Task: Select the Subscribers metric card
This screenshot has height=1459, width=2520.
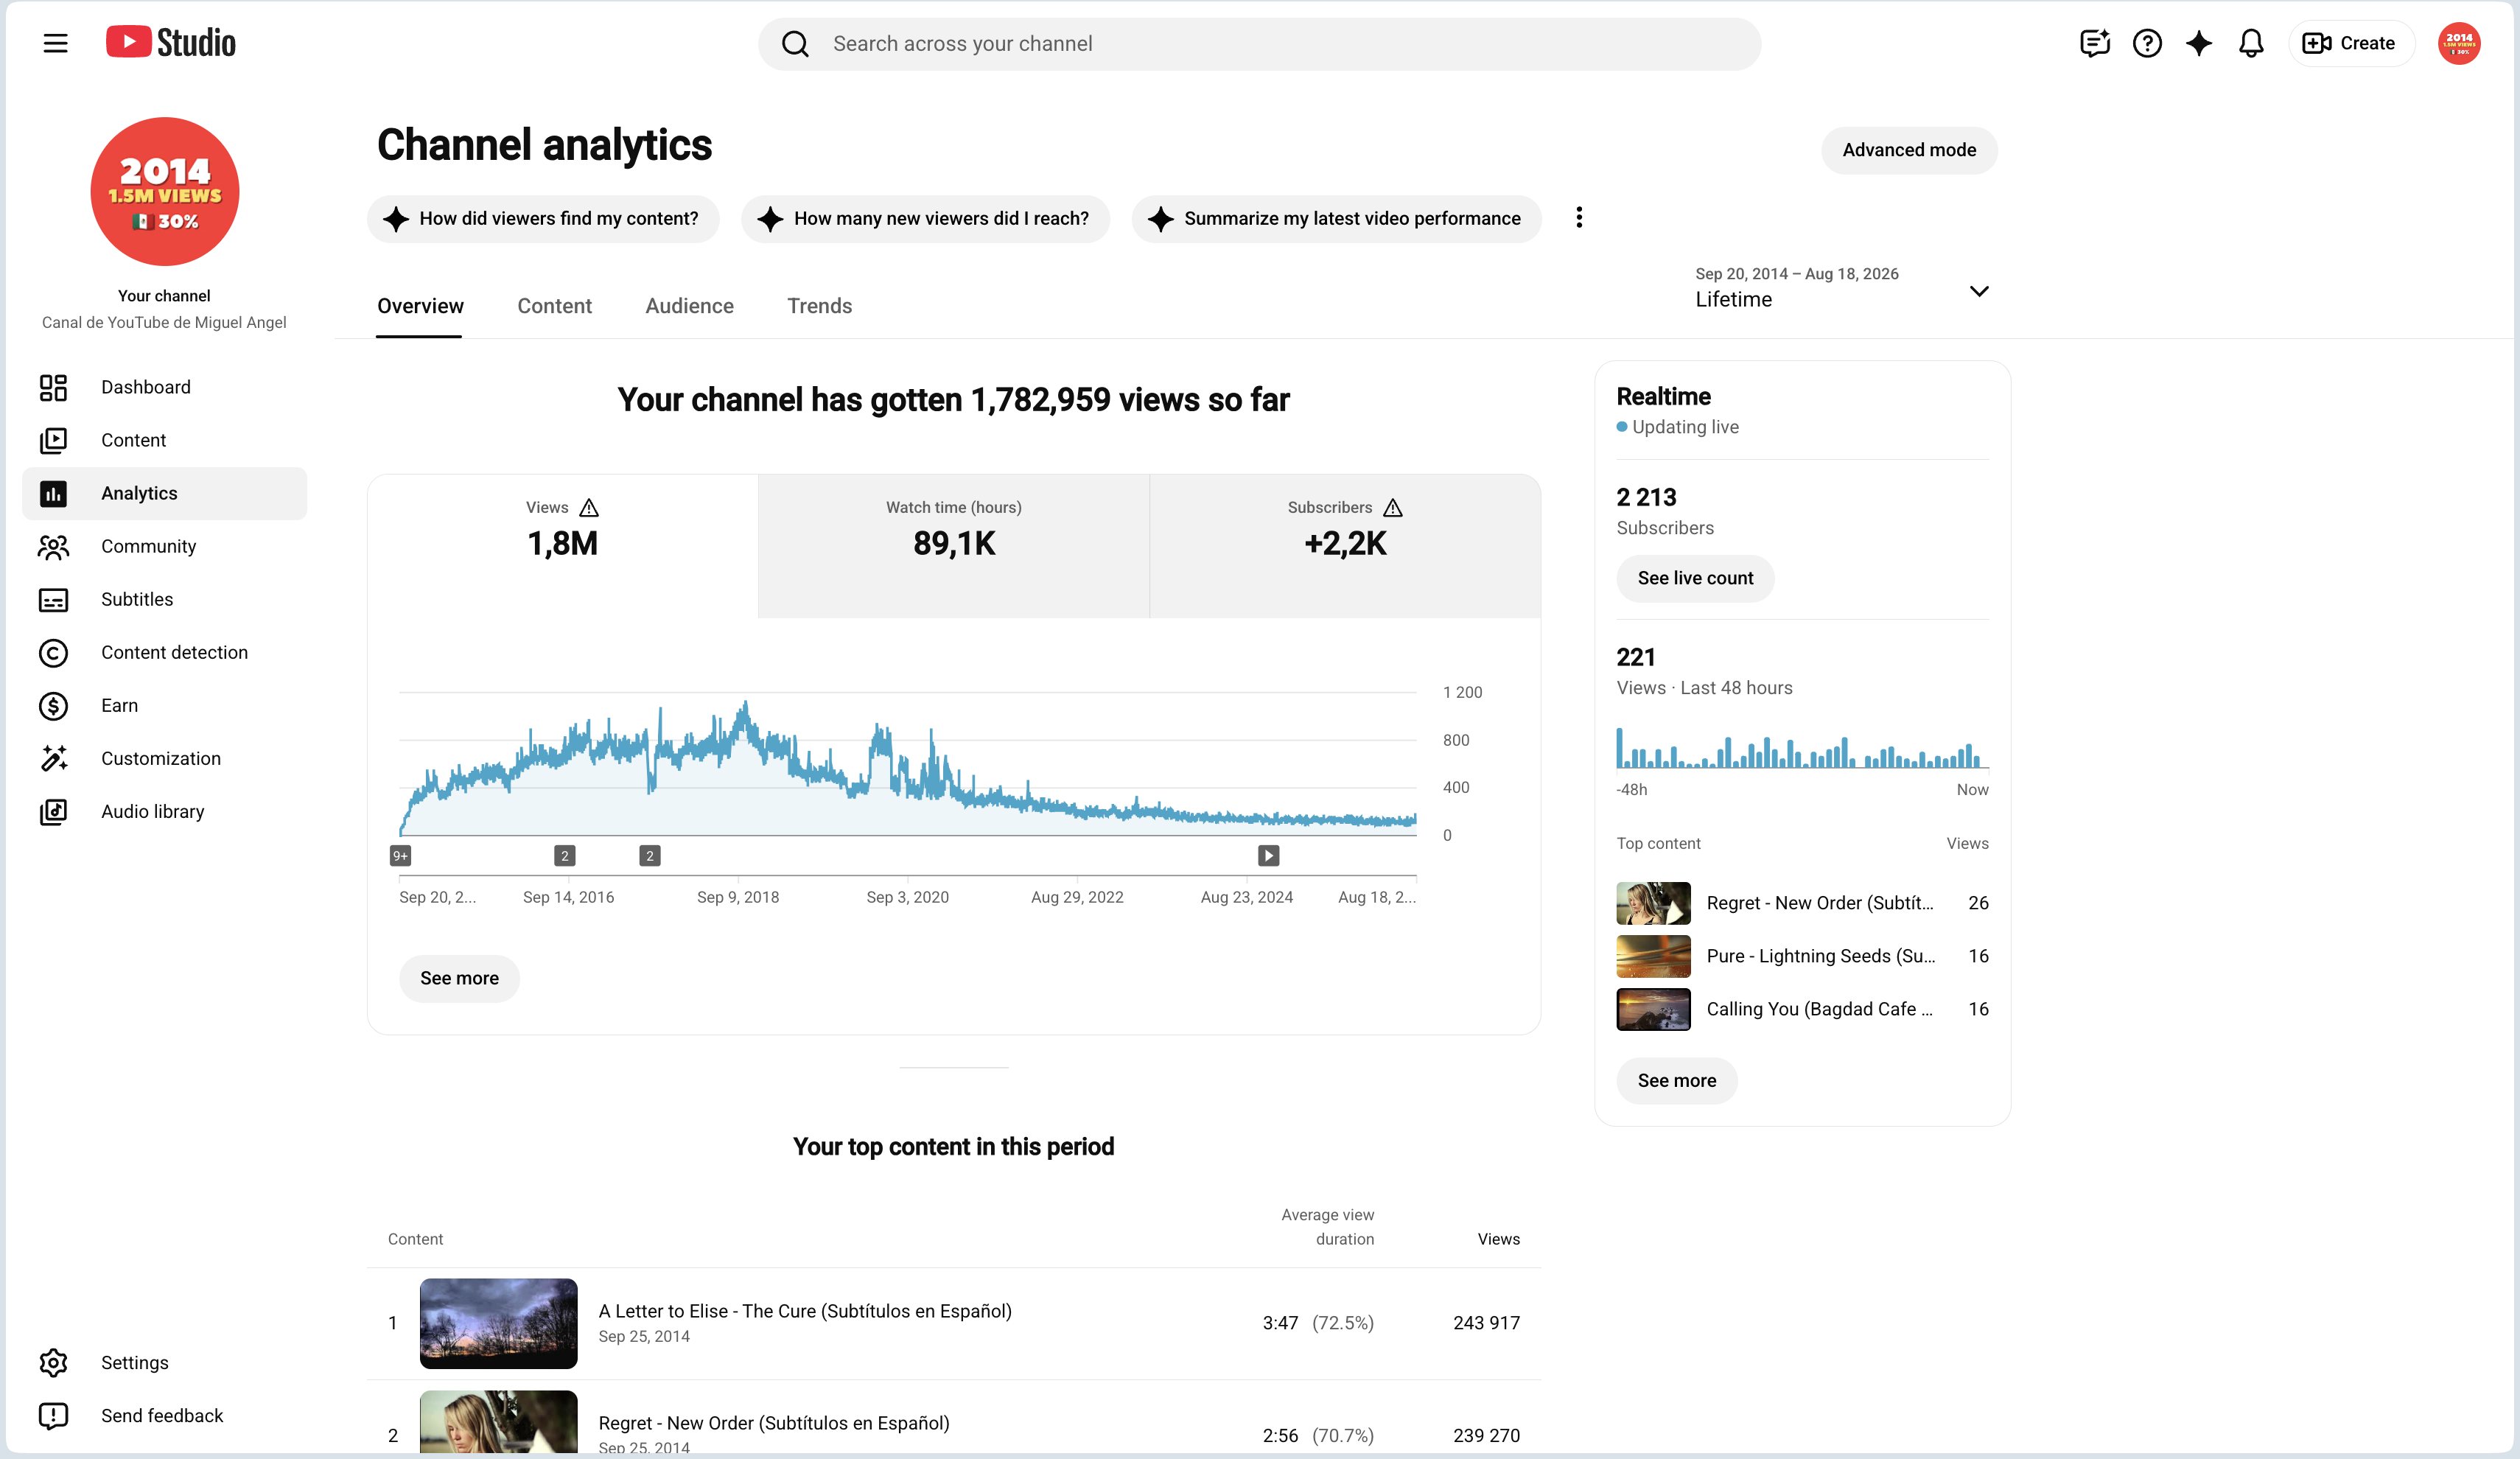Action: click(1345, 546)
